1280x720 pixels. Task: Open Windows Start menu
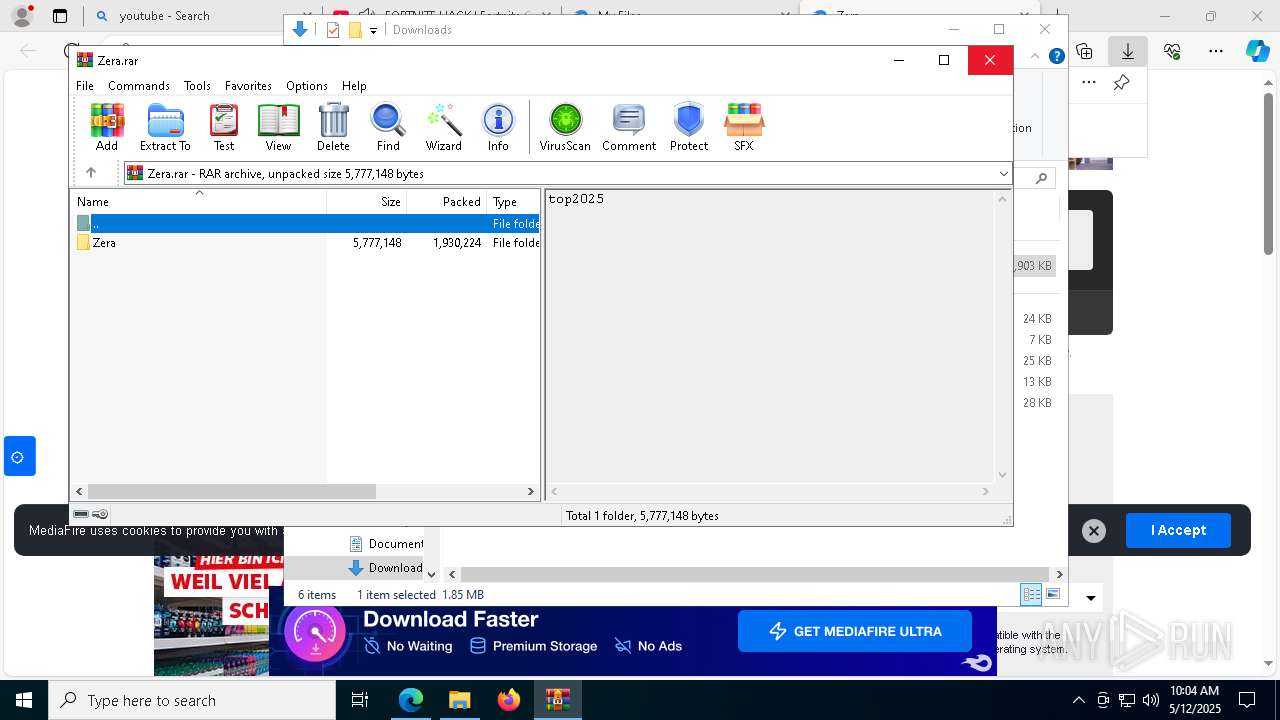[x=24, y=700]
